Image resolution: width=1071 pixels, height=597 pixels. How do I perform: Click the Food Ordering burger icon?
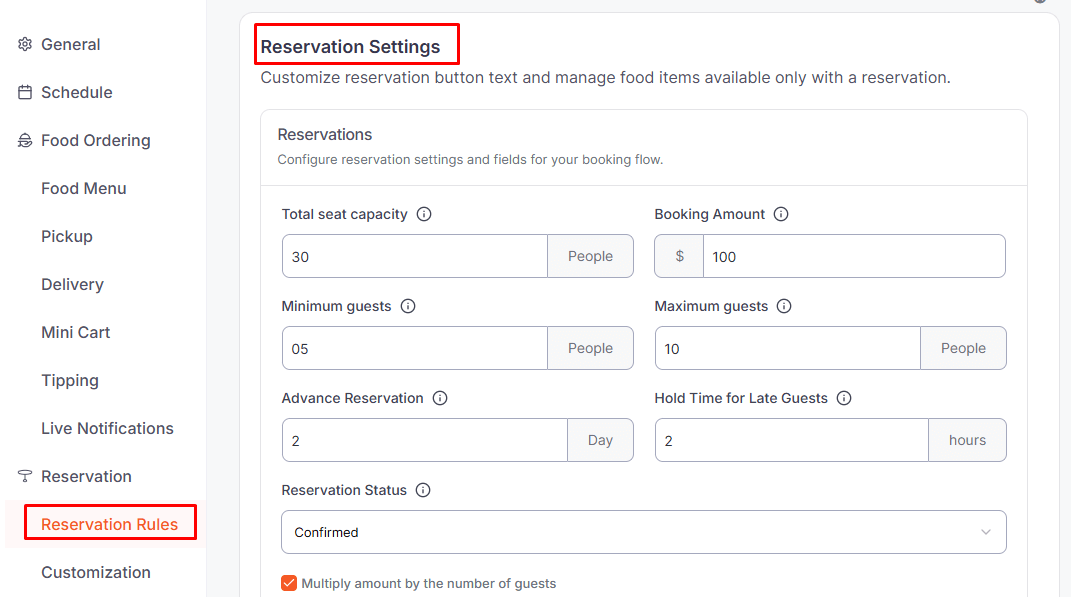(x=25, y=141)
